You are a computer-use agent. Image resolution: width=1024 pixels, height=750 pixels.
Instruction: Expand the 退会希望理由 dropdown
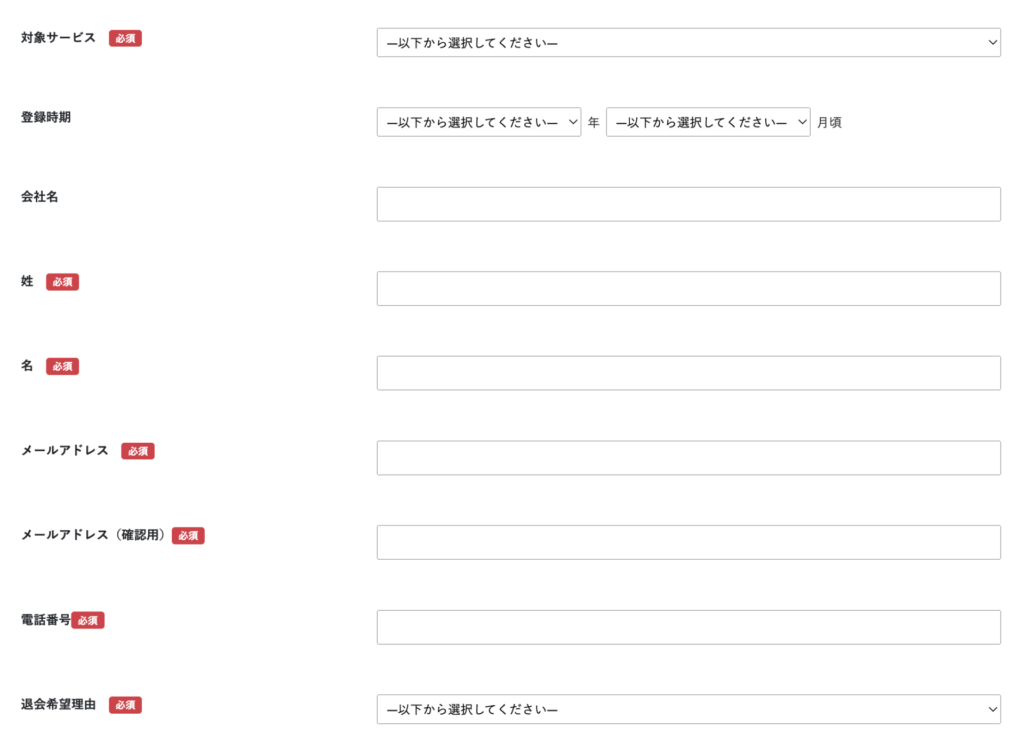click(x=688, y=709)
